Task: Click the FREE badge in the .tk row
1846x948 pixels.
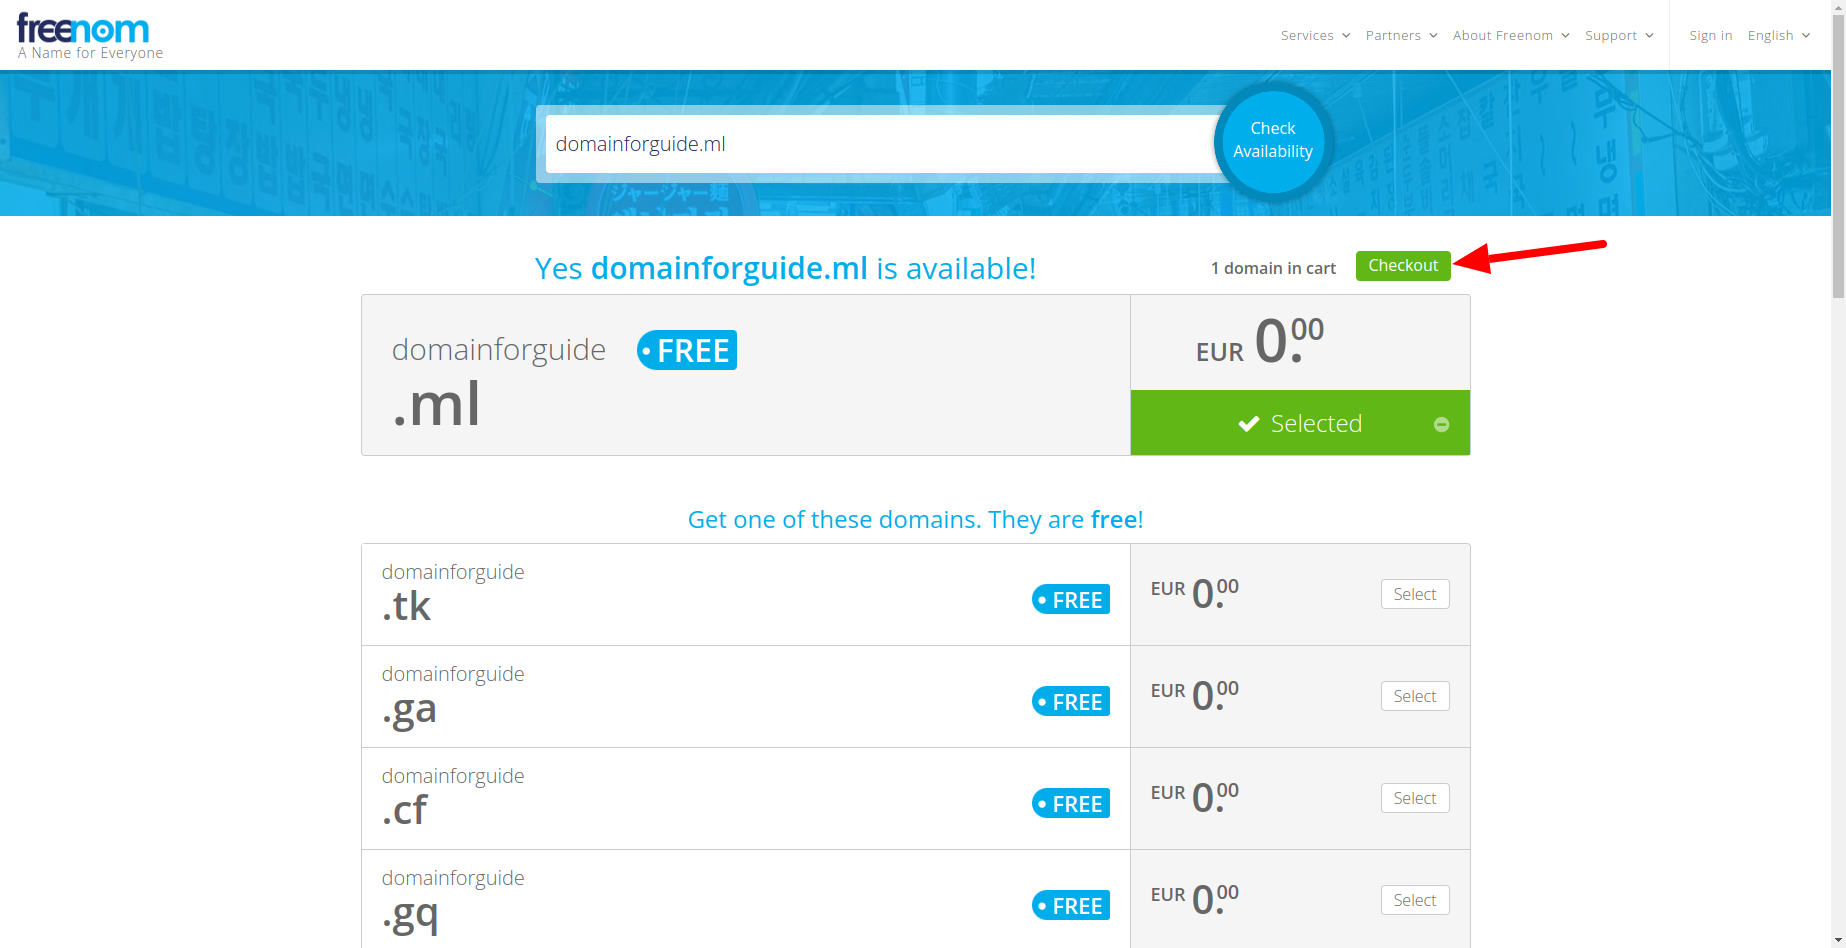Action: 1071,599
